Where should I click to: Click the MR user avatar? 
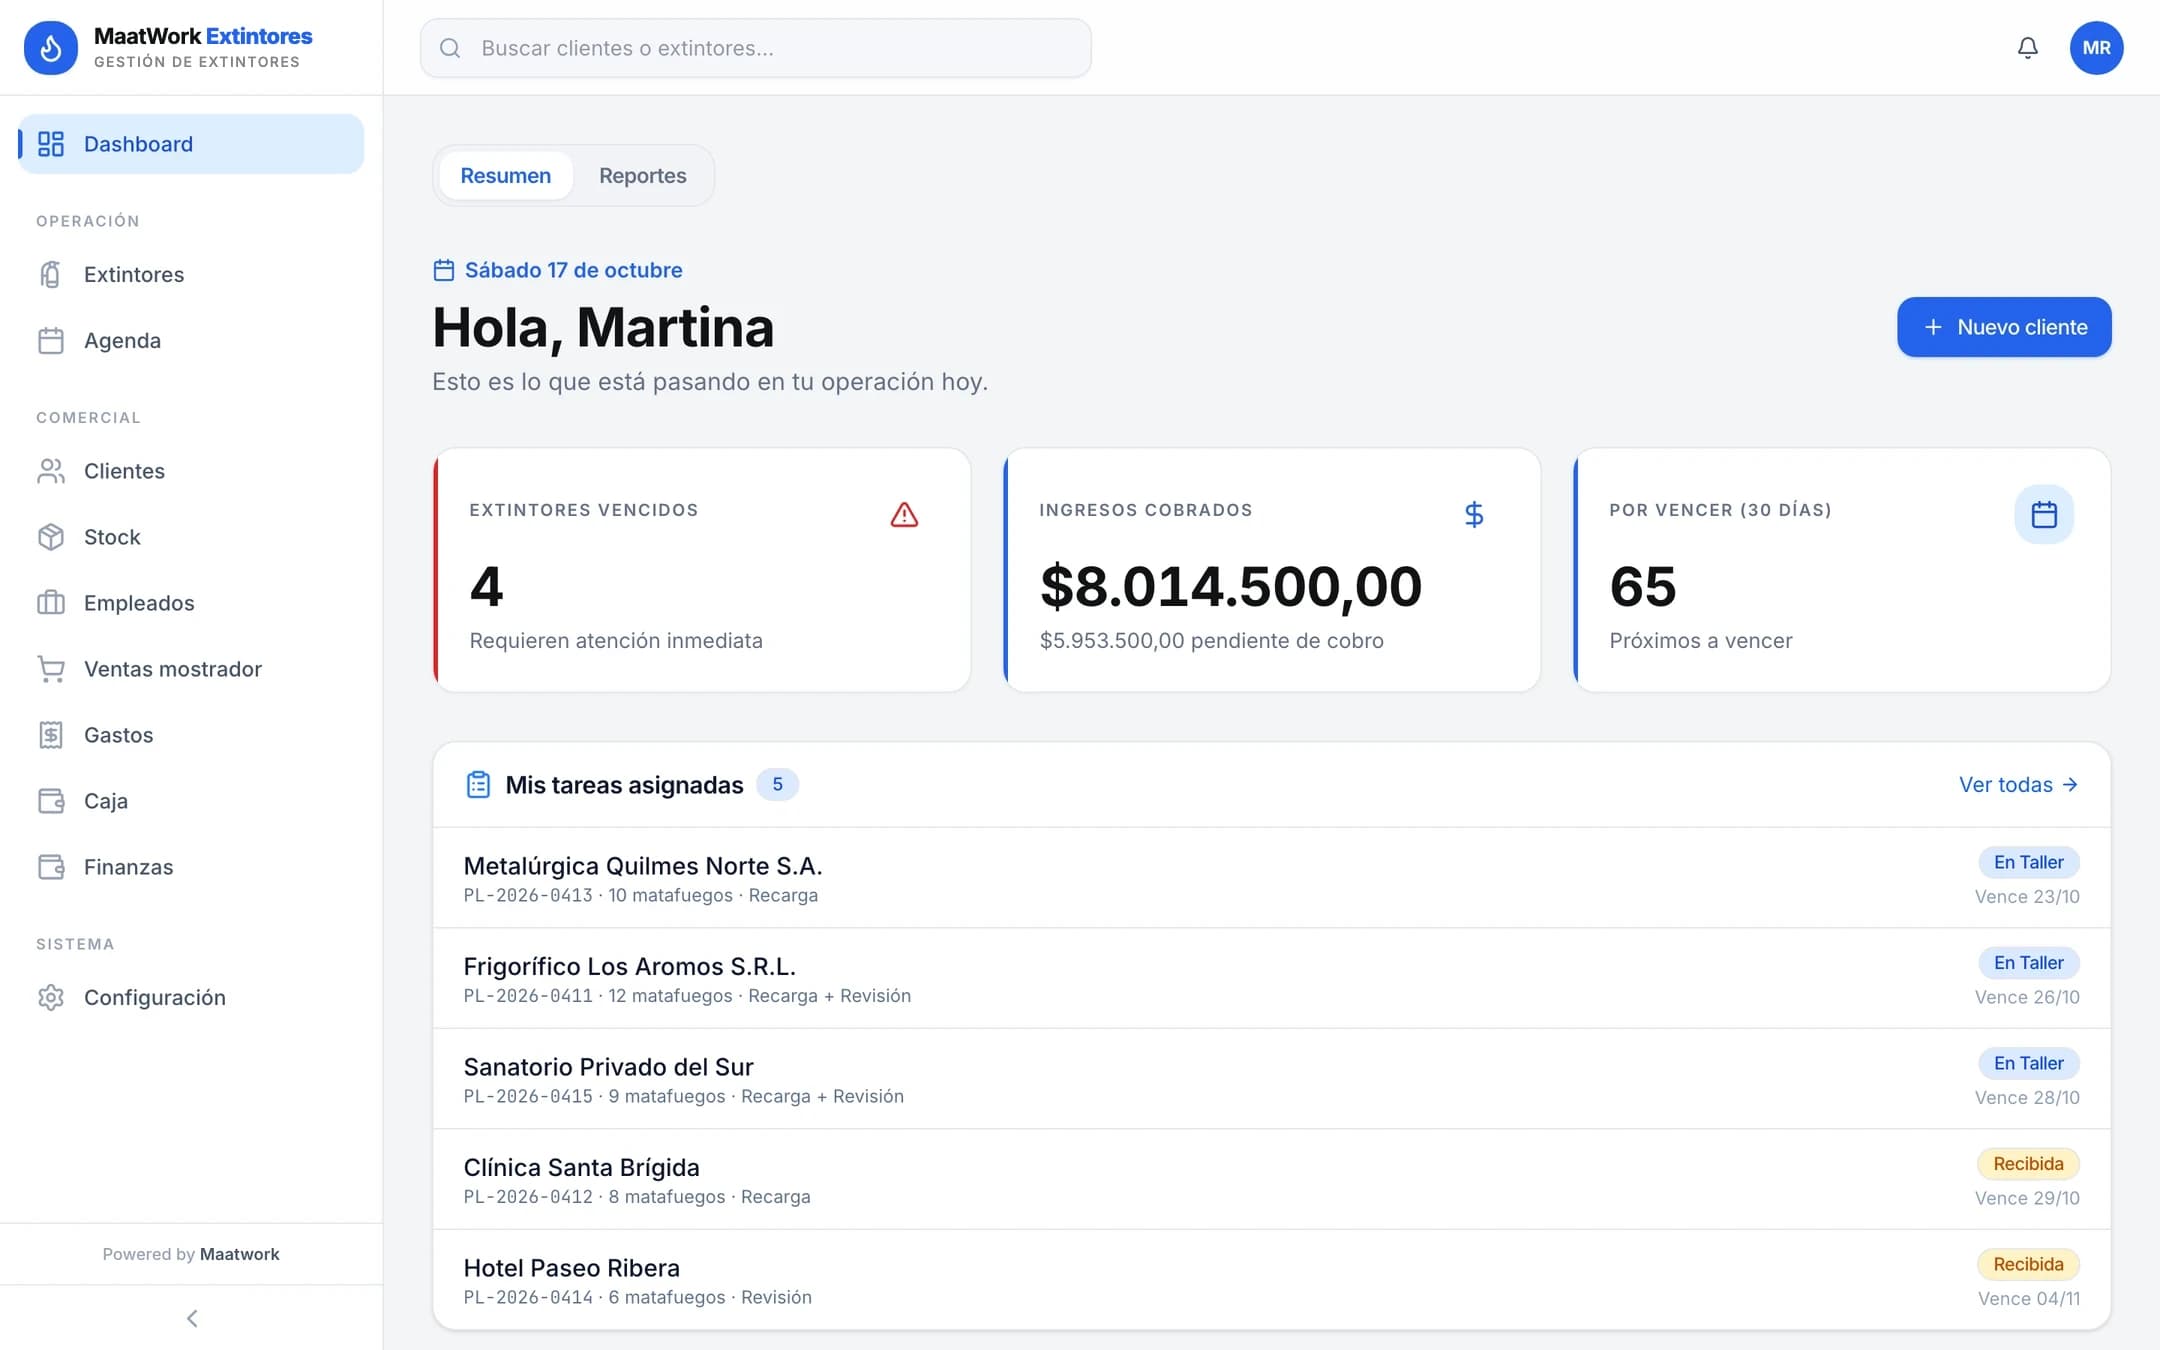2096,48
